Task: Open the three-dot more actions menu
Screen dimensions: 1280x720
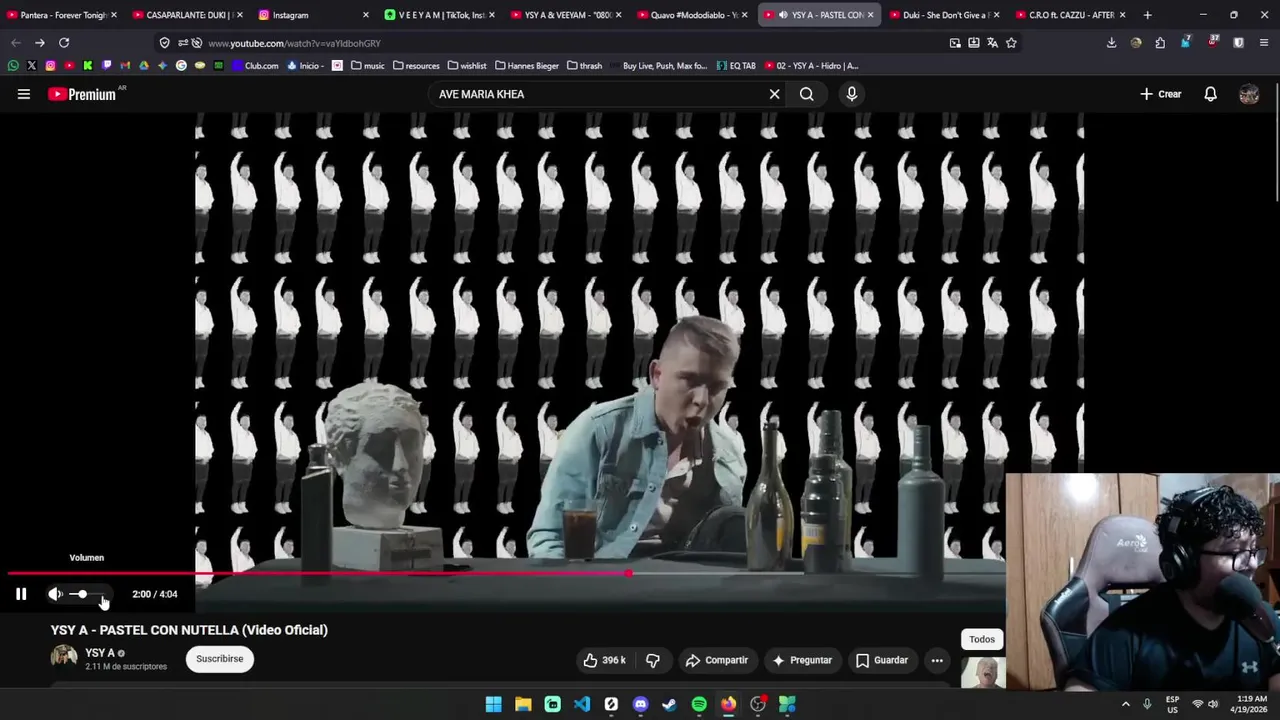Action: pyautogui.click(x=937, y=660)
